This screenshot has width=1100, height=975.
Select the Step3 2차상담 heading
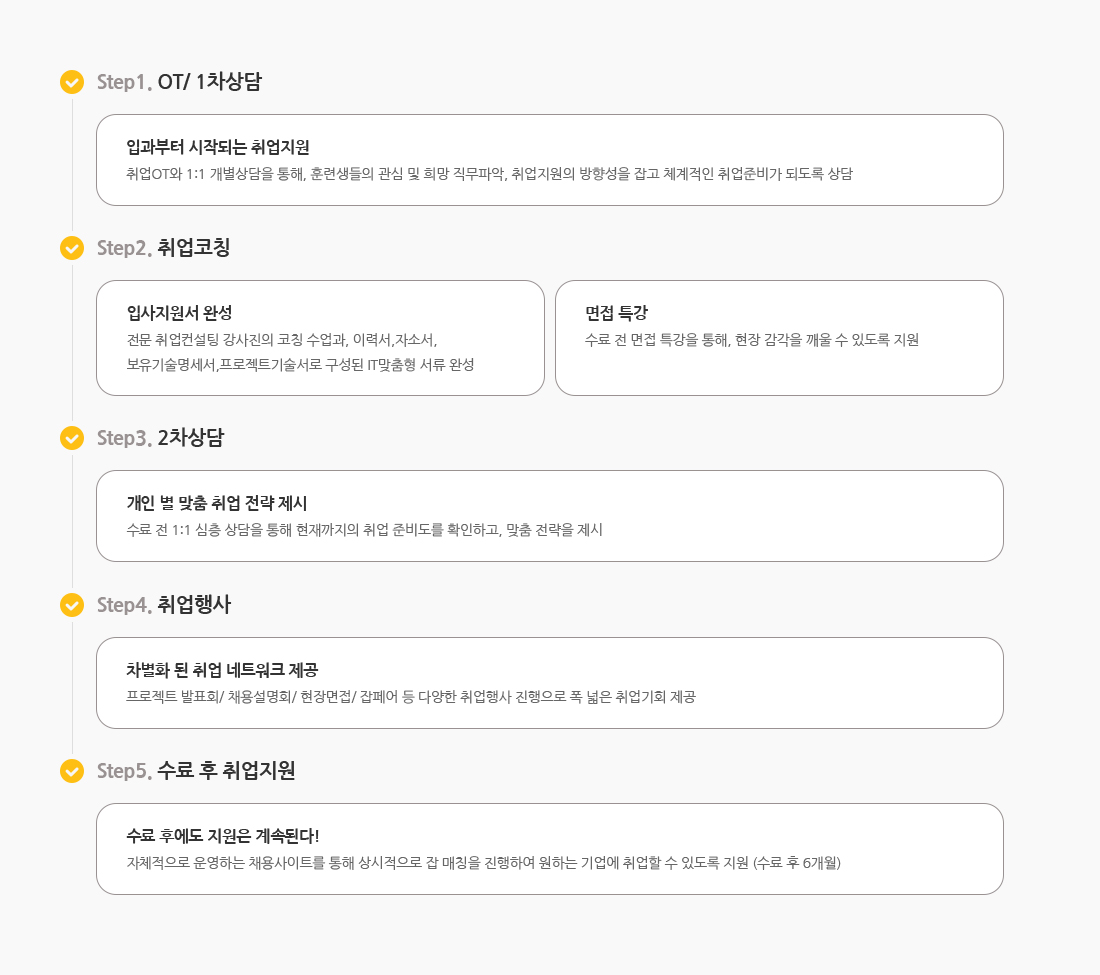pos(161,438)
